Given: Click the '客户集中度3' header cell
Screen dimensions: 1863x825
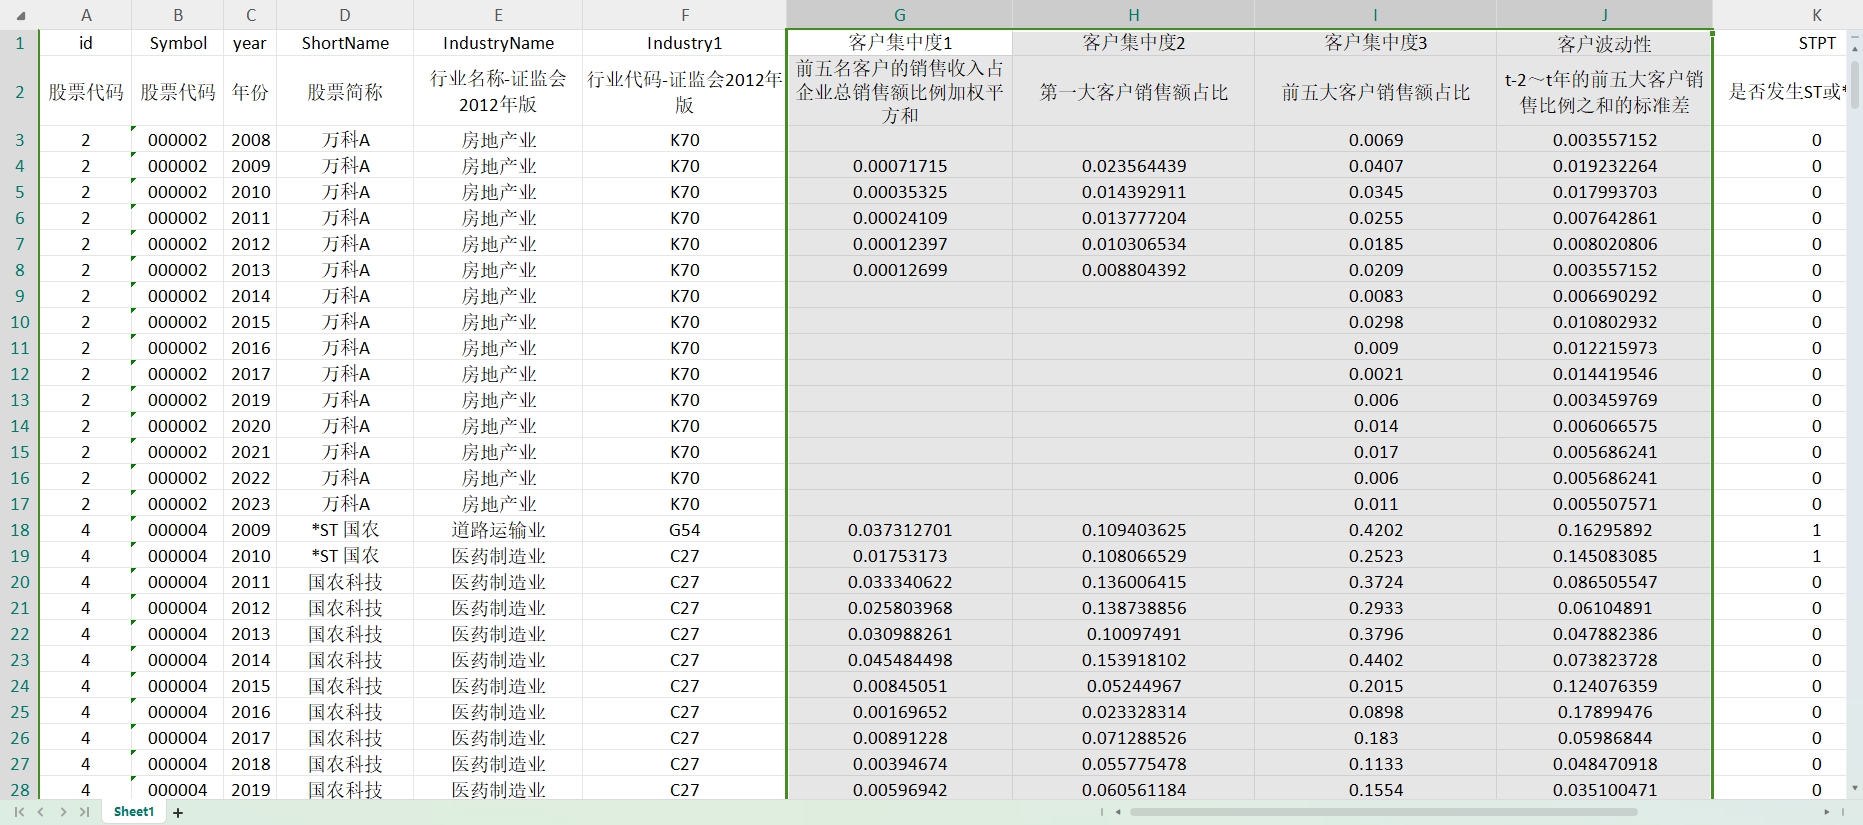Looking at the screenshot, I should pos(1376,43).
